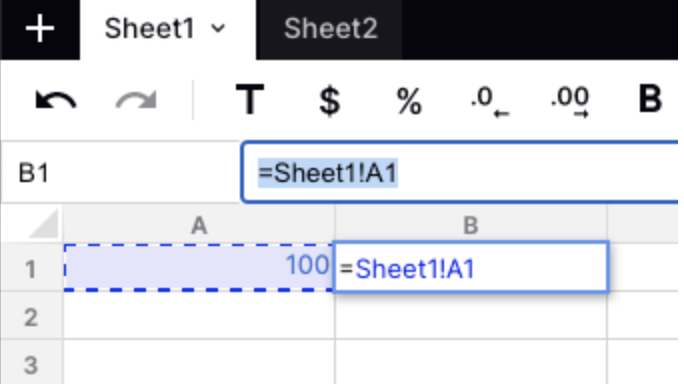Select row 3 header
The width and height of the screenshot is (684, 384).
pyautogui.click(x=31, y=364)
